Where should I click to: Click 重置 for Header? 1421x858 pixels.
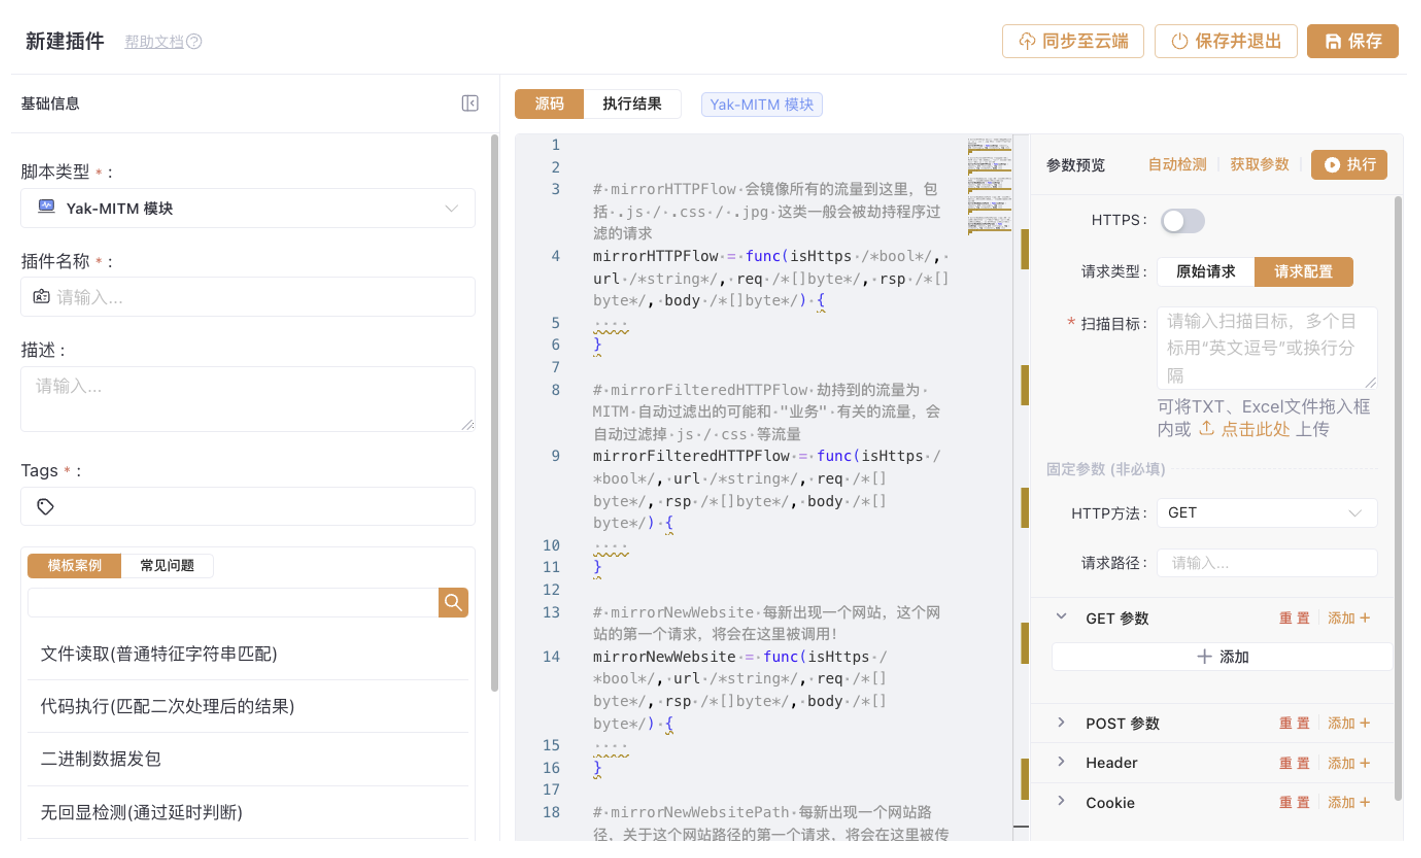click(x=1294, y=763)
